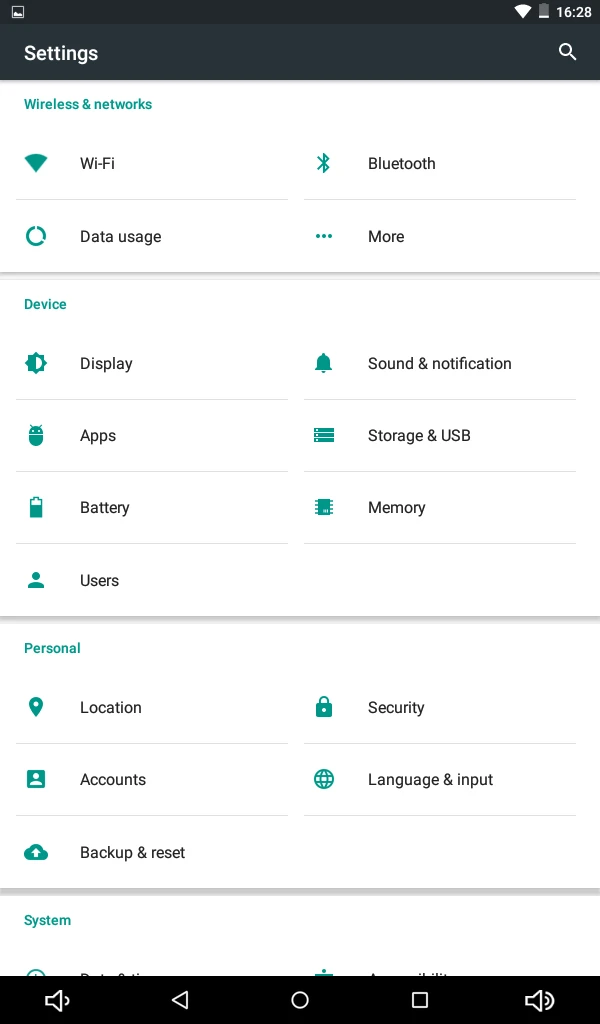600x1024 pixels.
Task: Click the Display brightness icon
Action: (x=36, y=363)
